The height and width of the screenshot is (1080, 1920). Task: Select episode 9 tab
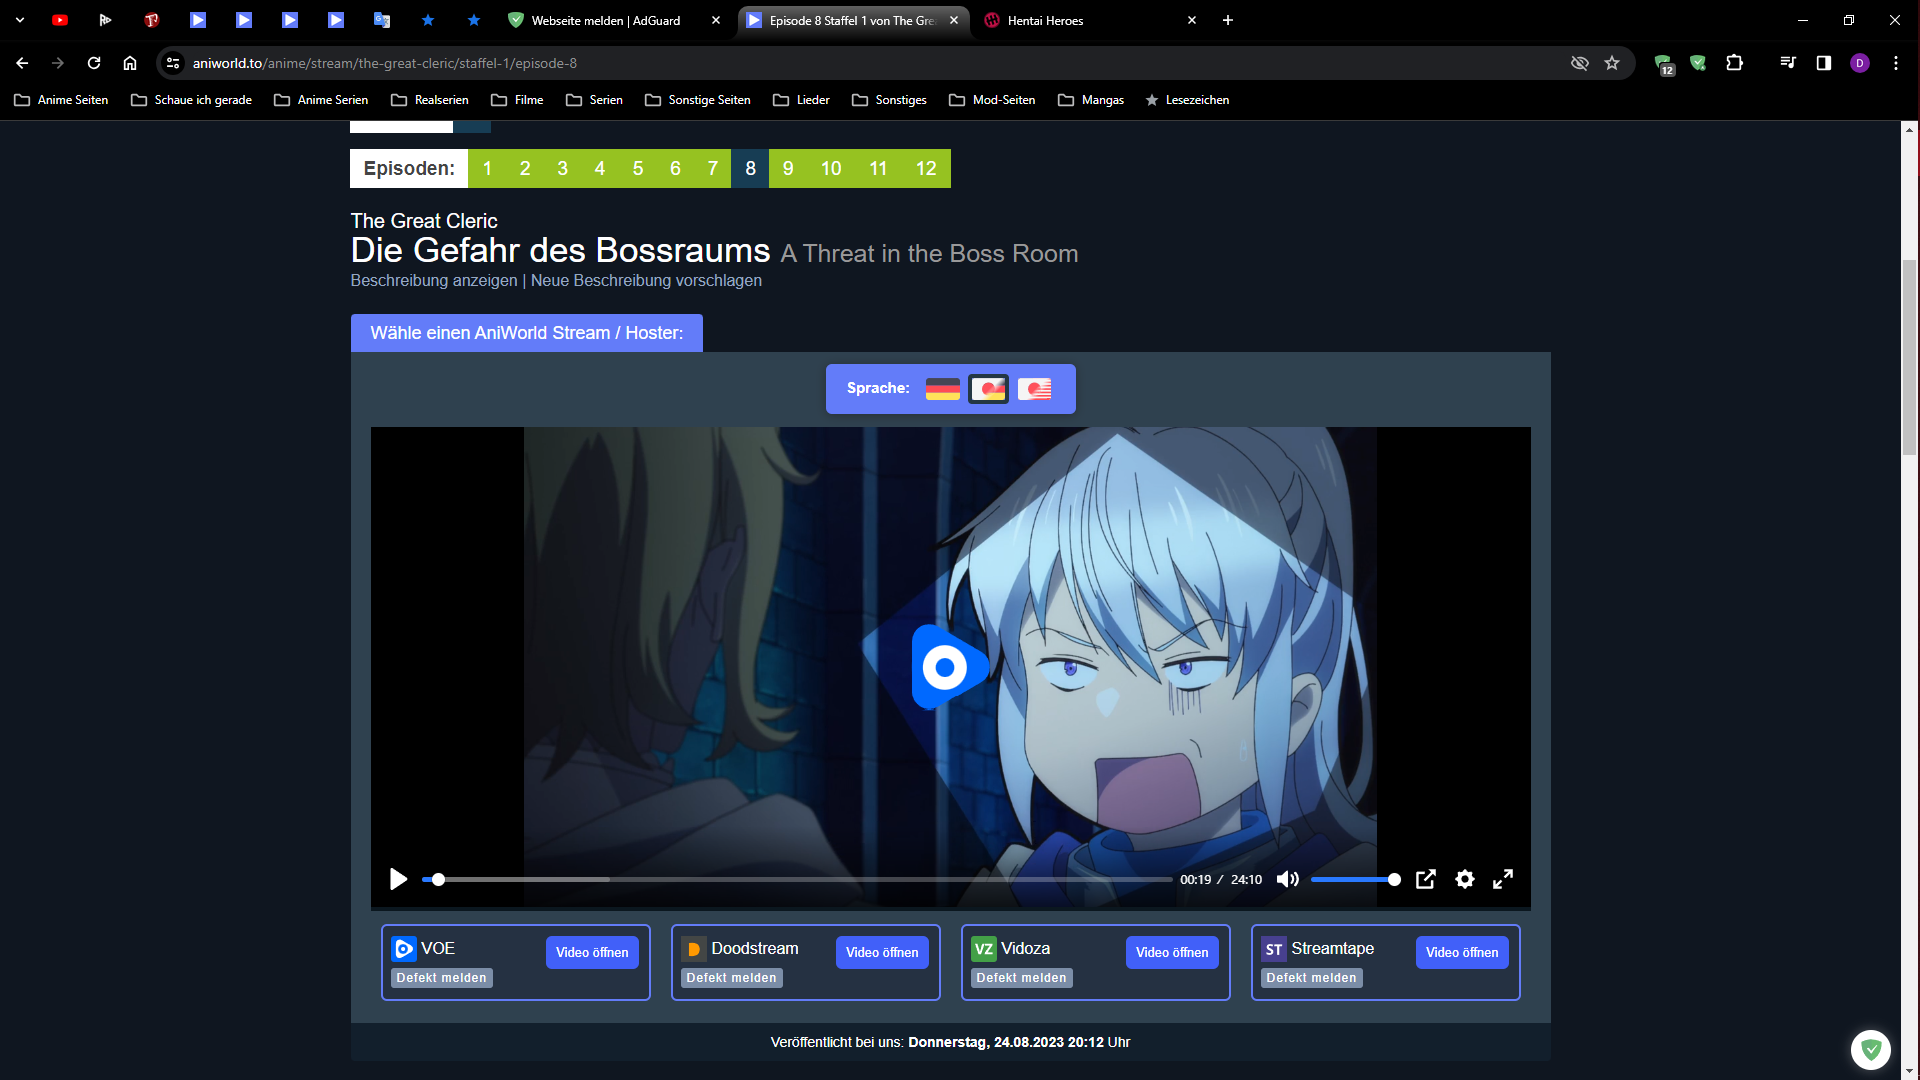click(x=788, y=168)
